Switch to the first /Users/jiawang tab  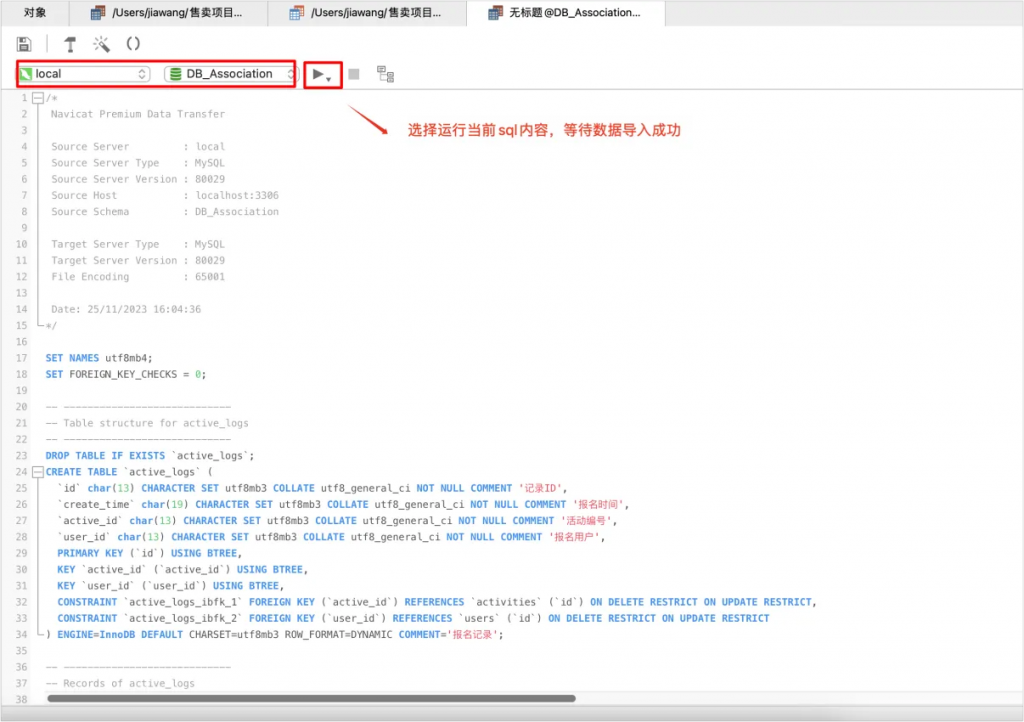[168, 13]
